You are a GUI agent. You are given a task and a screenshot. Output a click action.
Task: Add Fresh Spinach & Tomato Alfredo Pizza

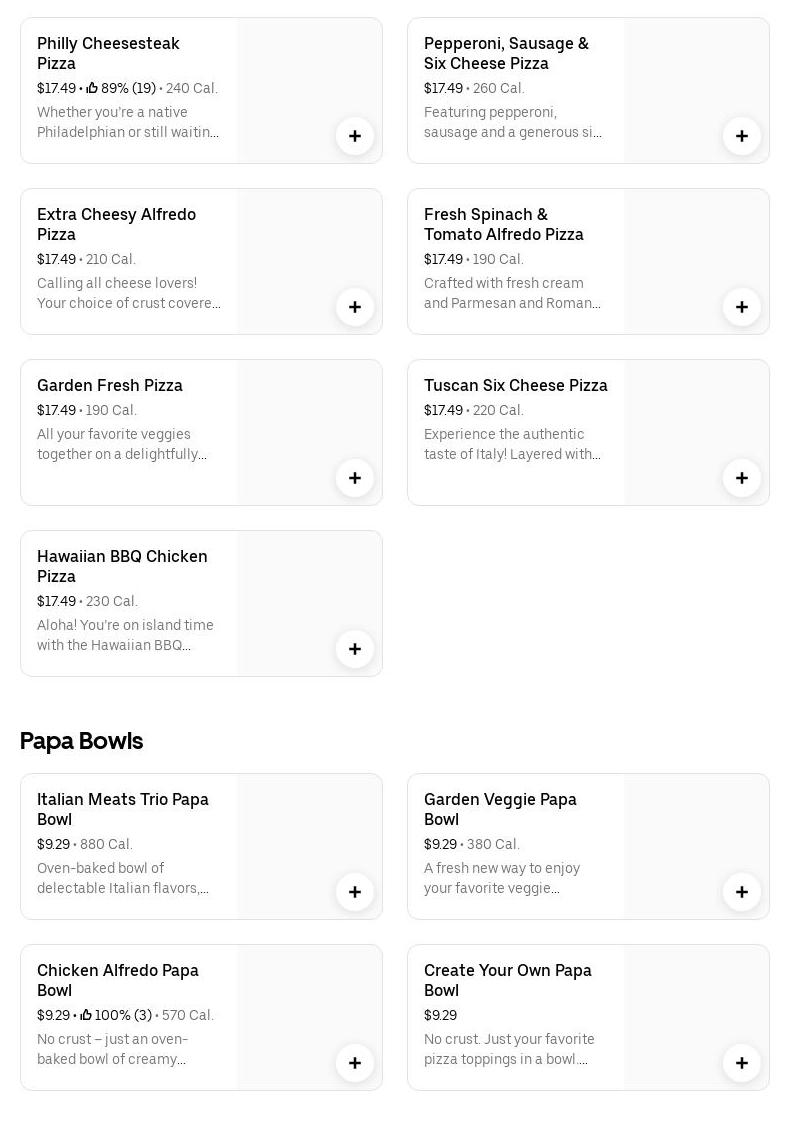[x=742, y=307]
